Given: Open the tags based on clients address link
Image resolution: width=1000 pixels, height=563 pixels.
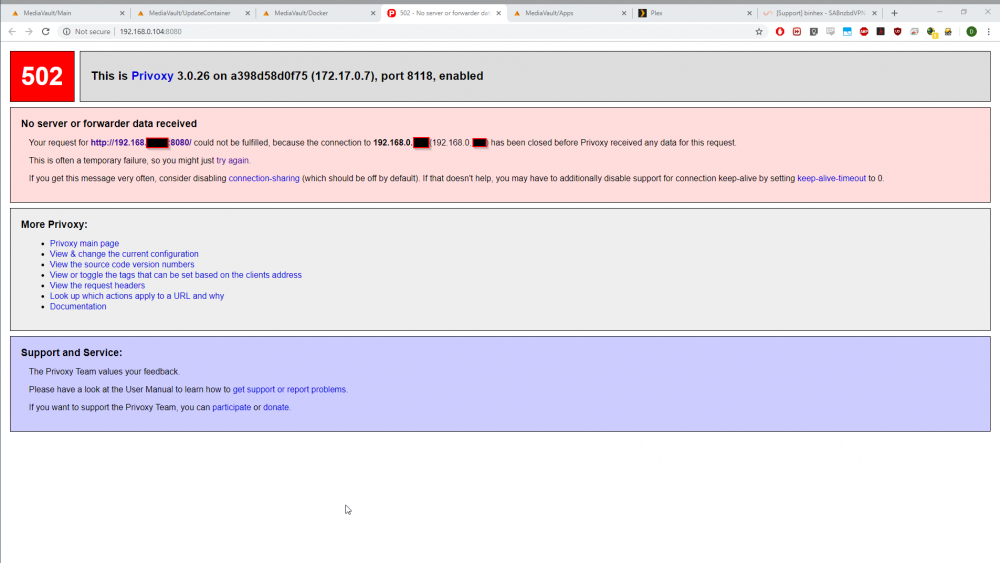Looking at the screenshot, I should tap(175, 275).
